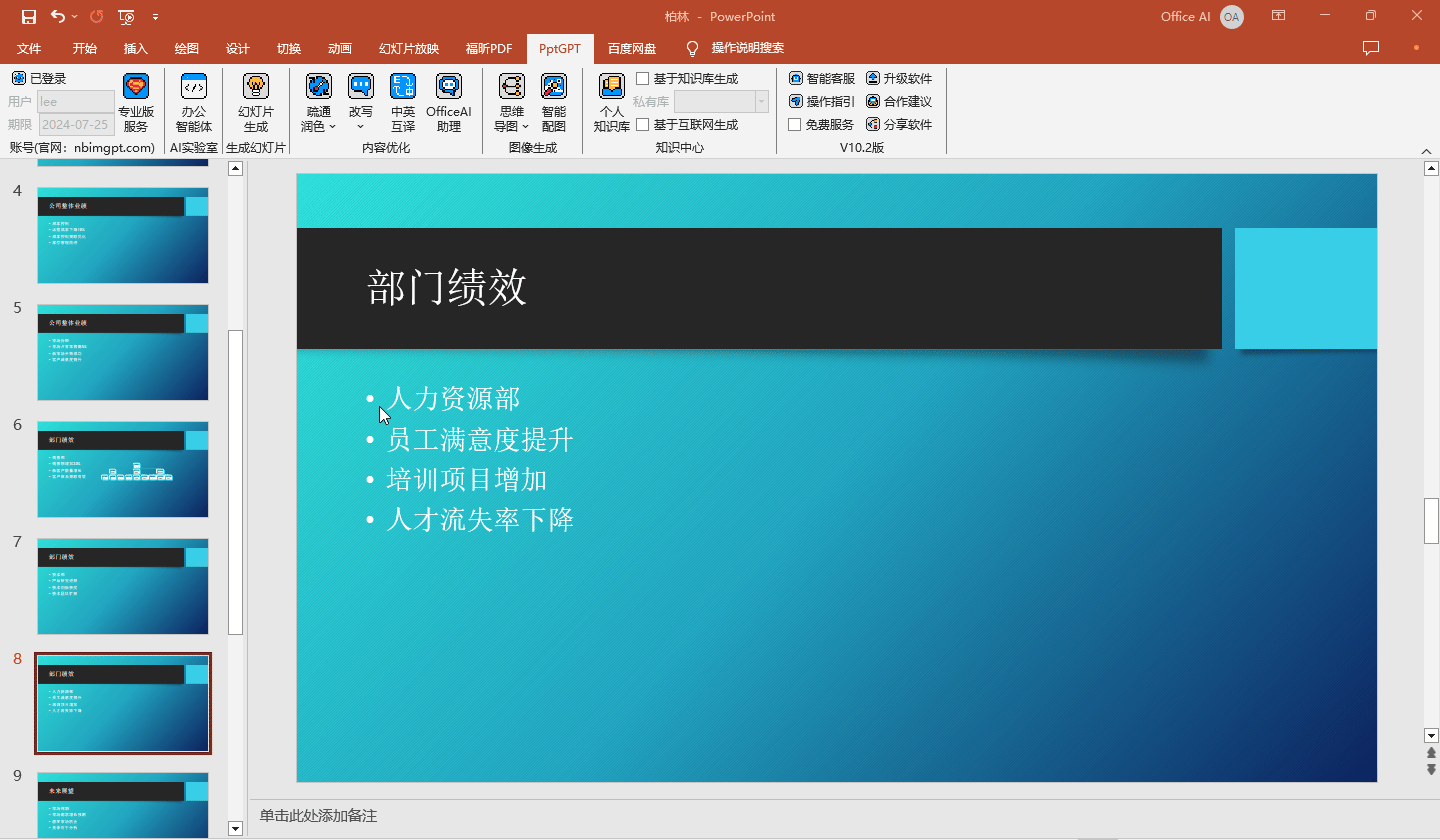Viewport: 1440px width, 840px height.
Task: Click the save icon in title bar
Action: pyautogui.click(x=29, y=16)
